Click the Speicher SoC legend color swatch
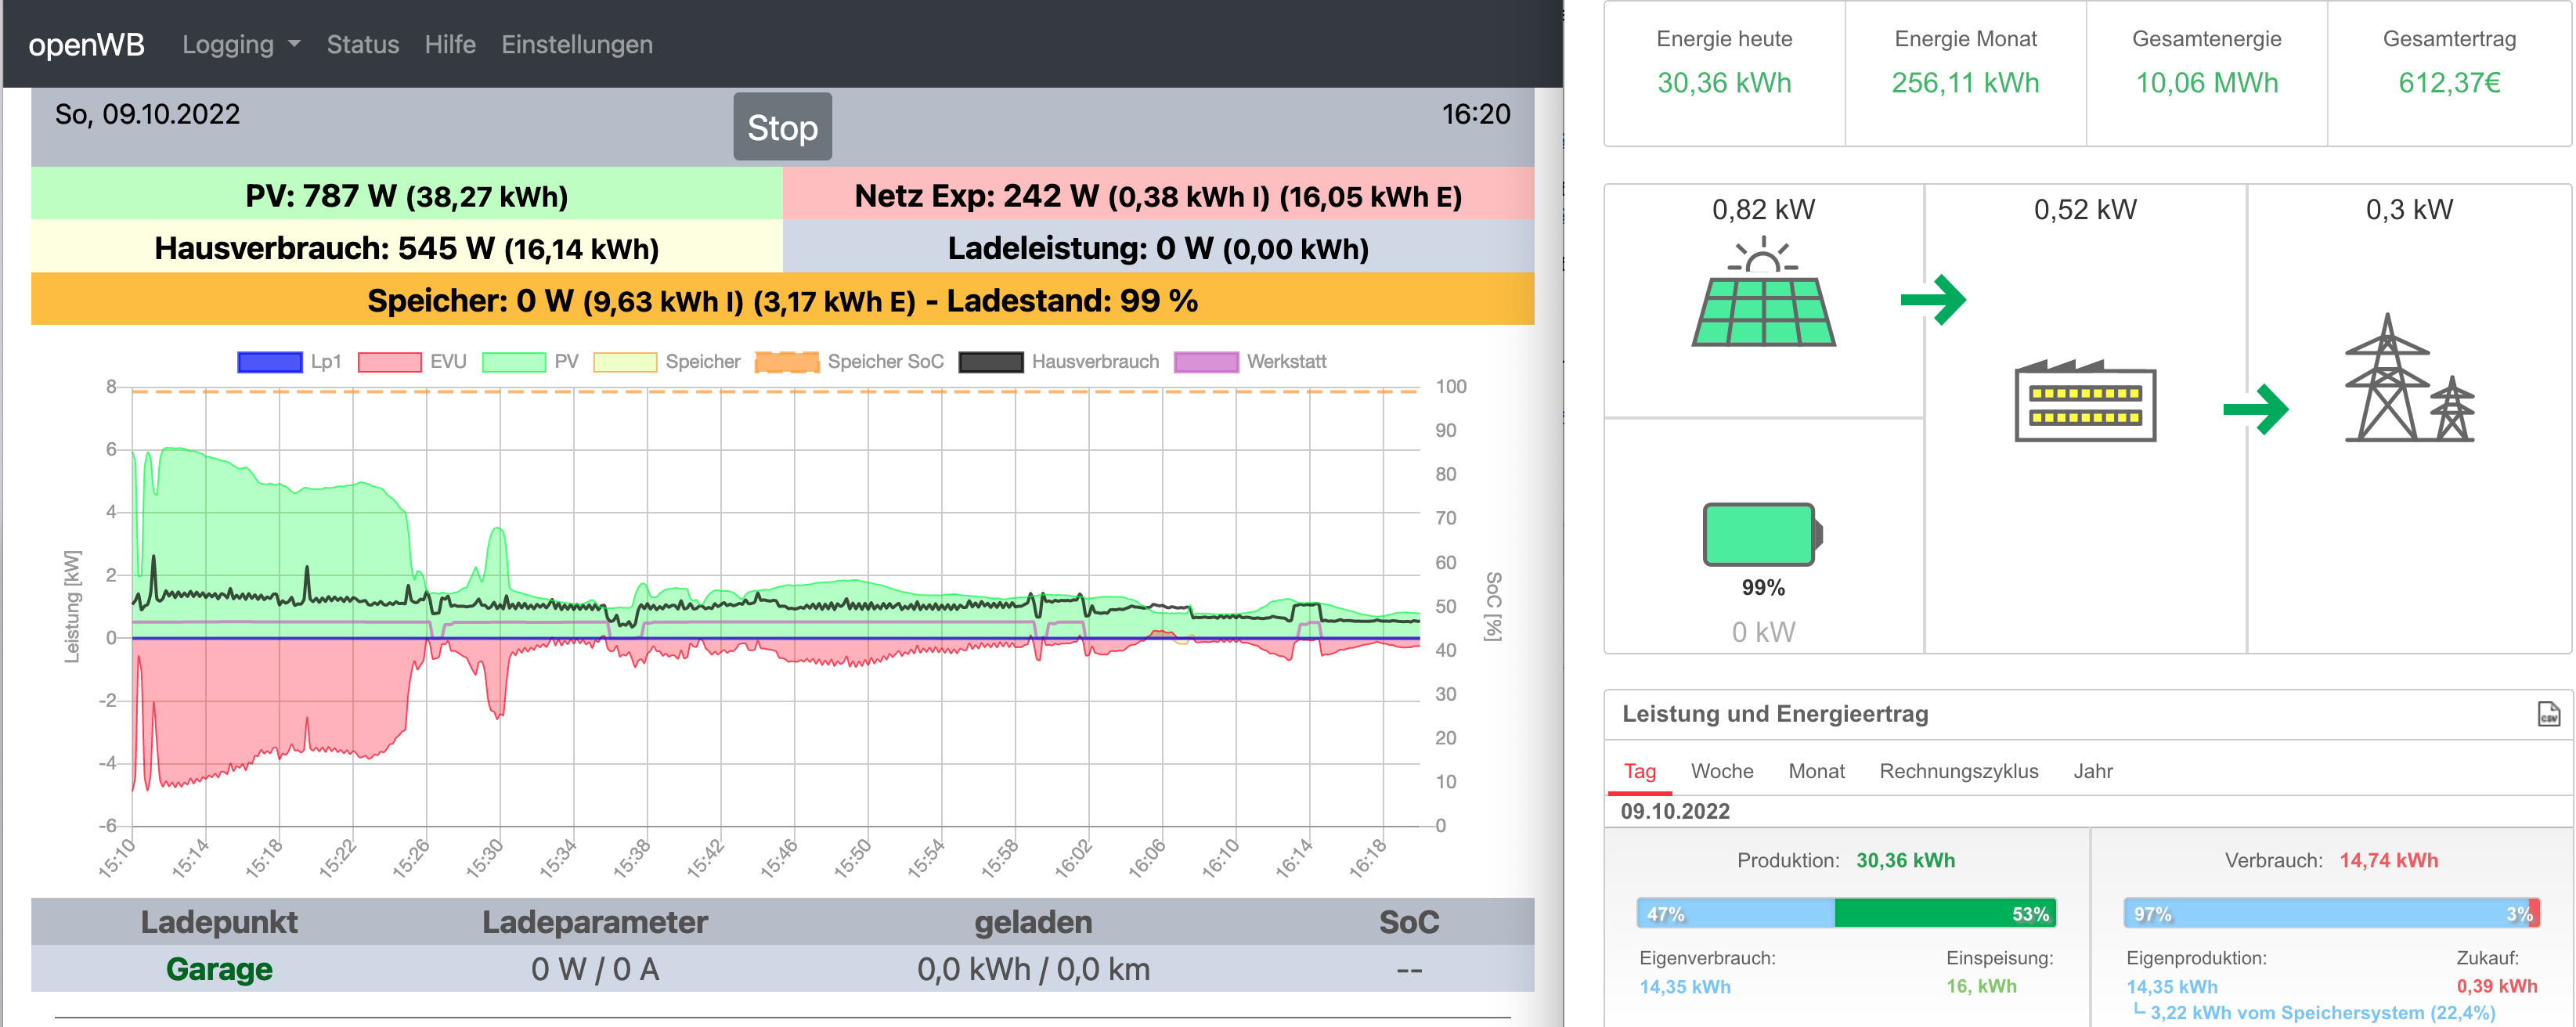This screenshot has width=2576, height=1027. tap(786, 362)
